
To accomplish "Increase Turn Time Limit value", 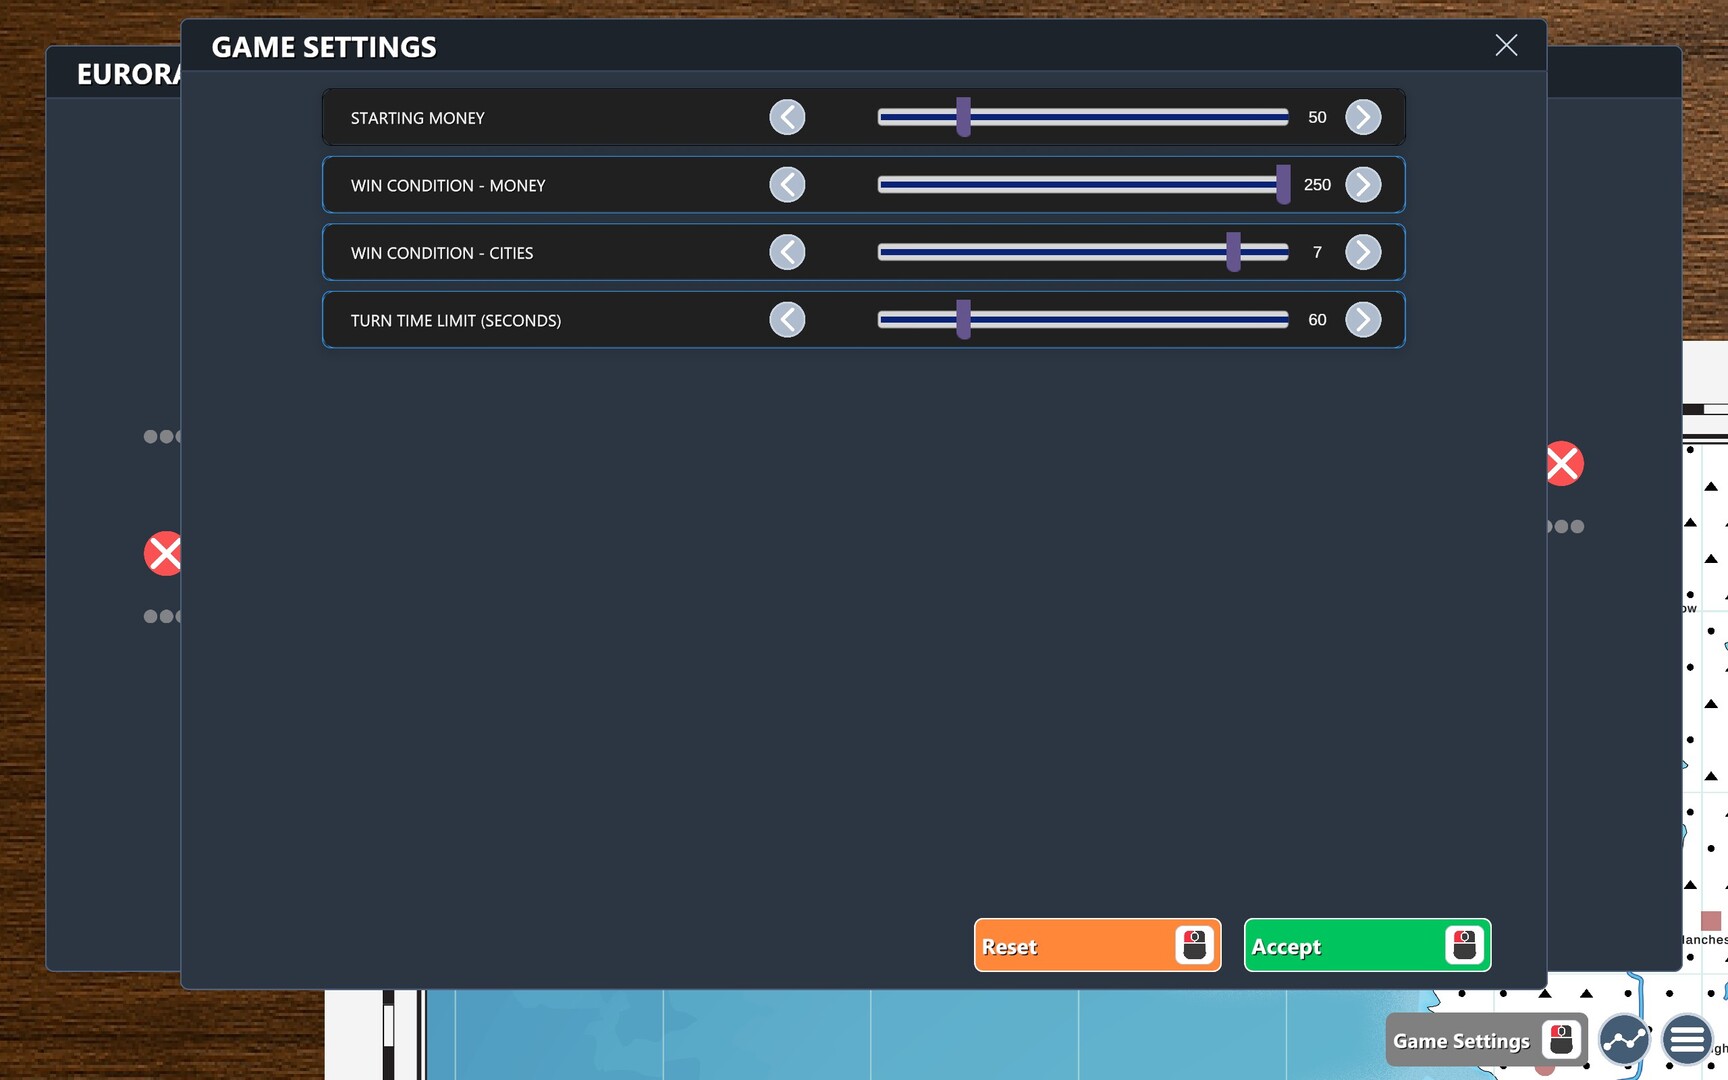I will click(1363, 319).
